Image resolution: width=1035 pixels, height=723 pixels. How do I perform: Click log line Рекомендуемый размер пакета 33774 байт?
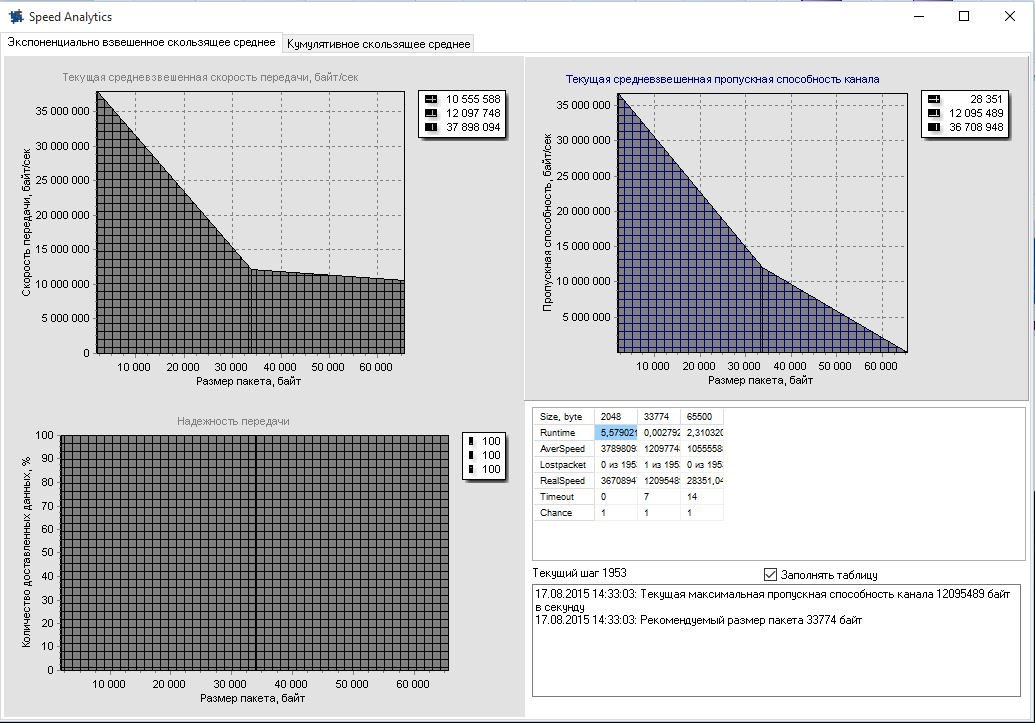[698, 620]
